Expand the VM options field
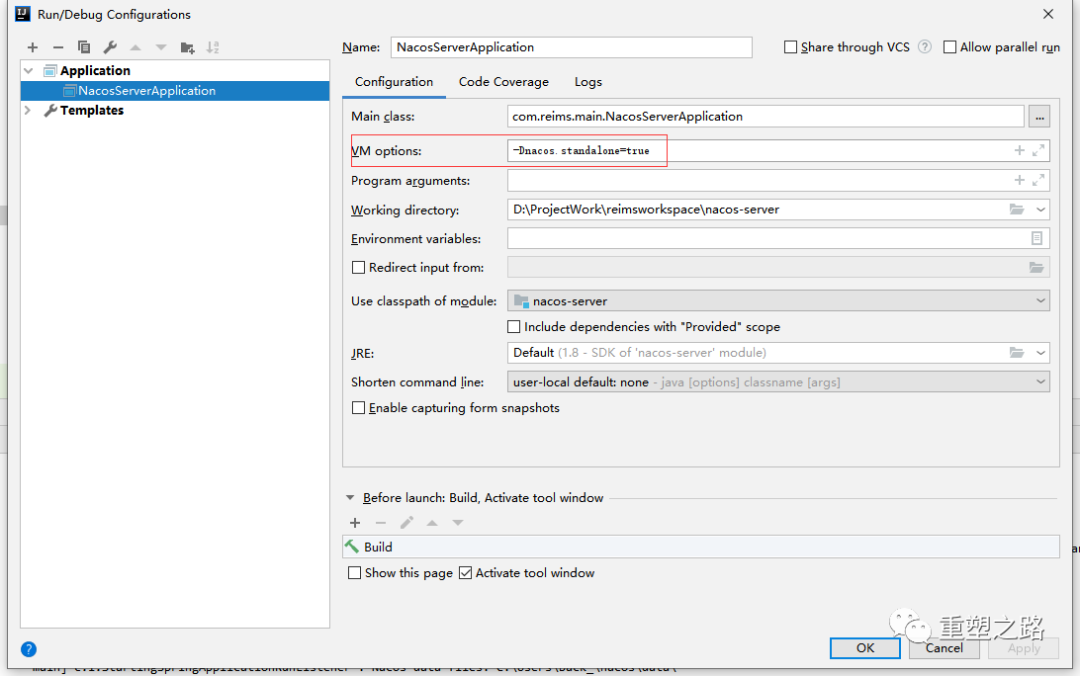The image size is (1080, 676). [x=1039, y=150]
